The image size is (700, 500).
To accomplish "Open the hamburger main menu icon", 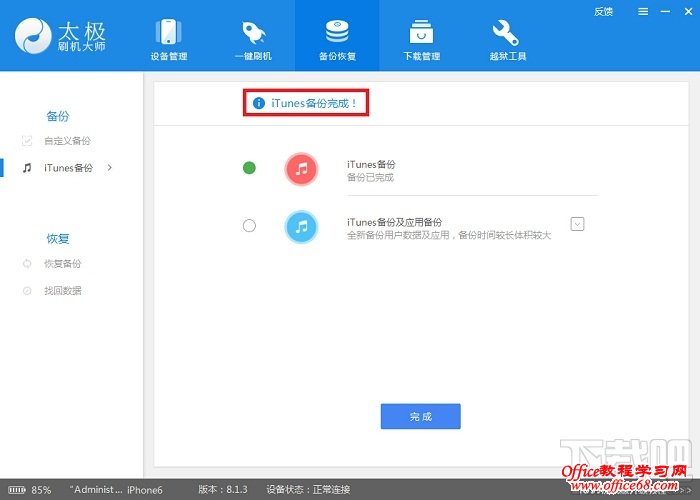I will [643, 12].
